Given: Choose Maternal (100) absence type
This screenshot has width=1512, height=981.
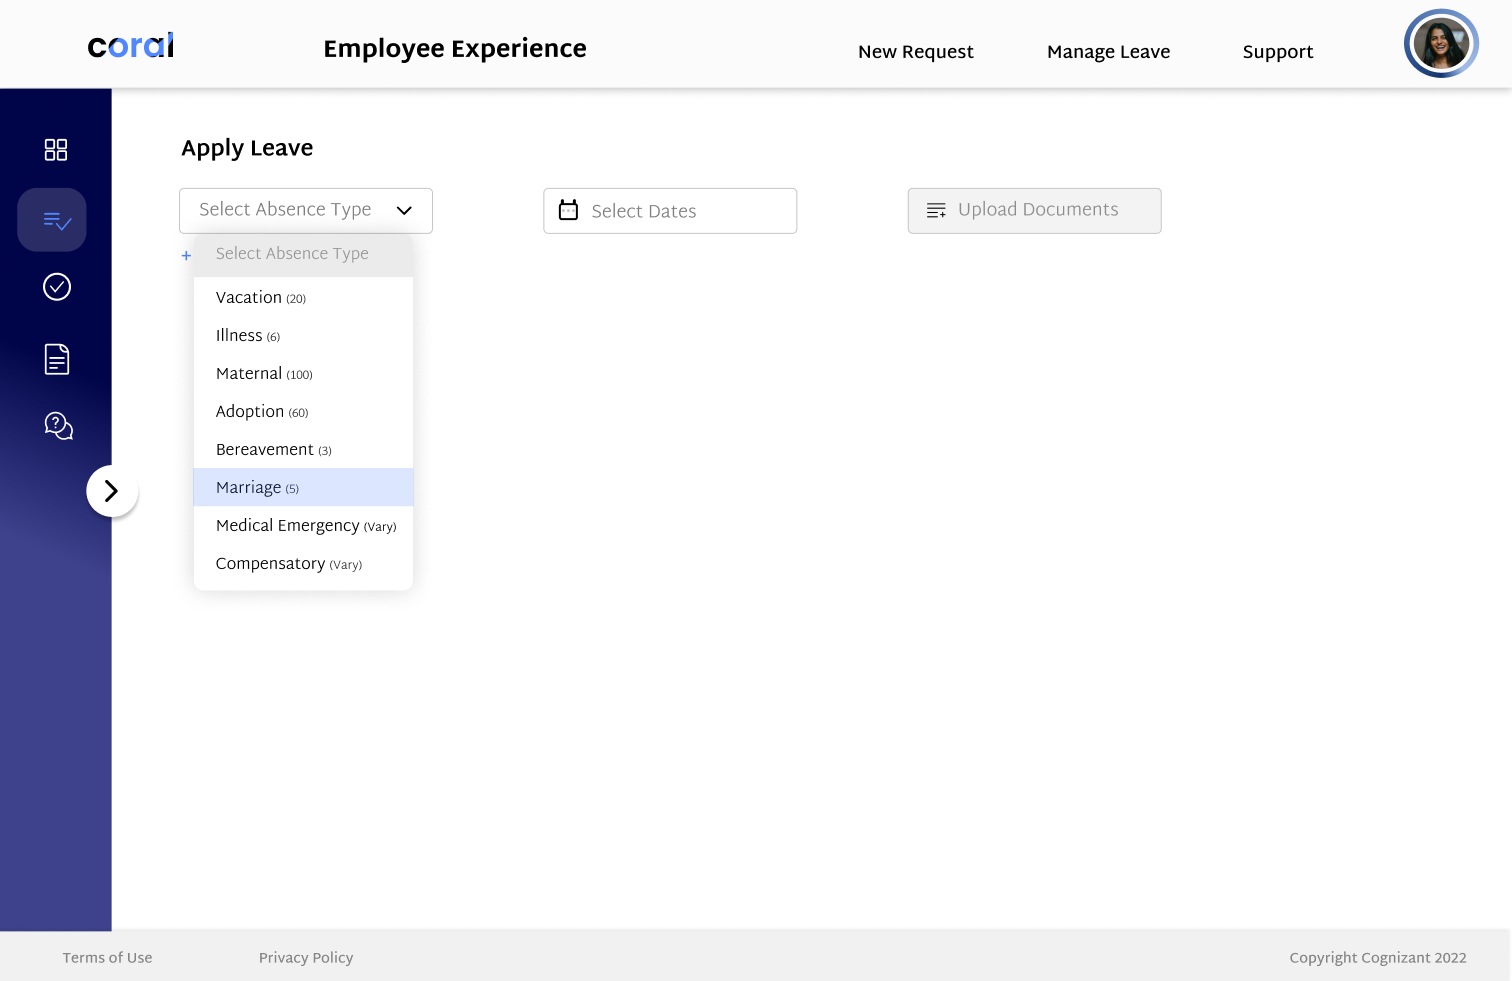Looking at the screenshot, I should 303,374.
